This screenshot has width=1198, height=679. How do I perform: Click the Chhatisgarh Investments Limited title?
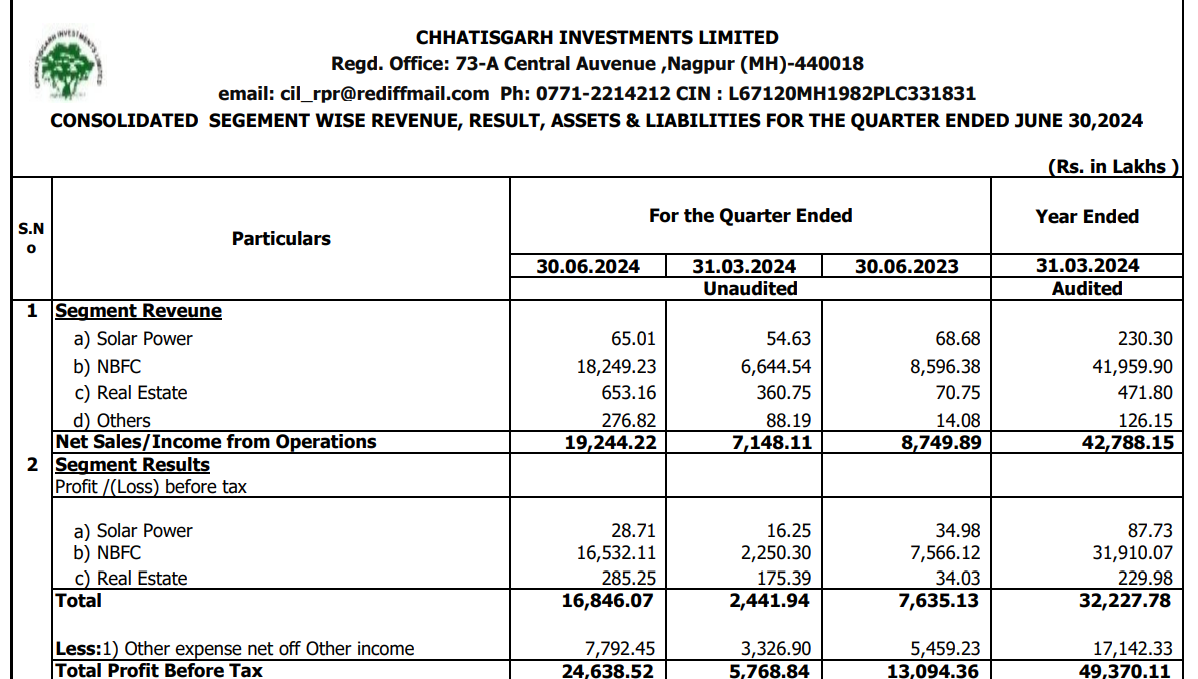[597, 38]
